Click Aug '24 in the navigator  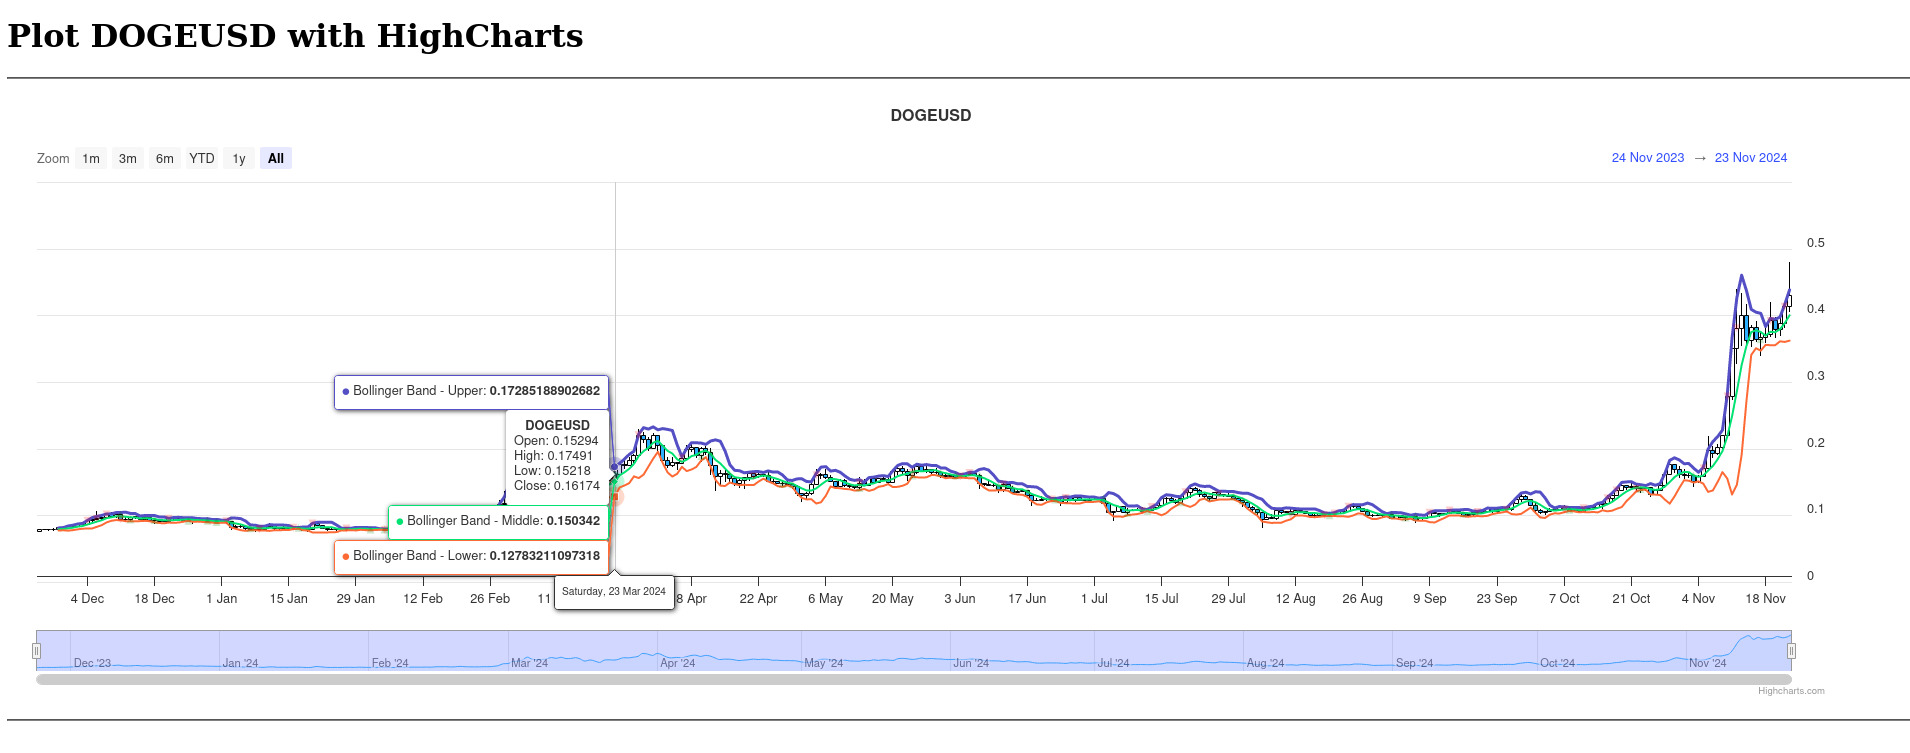pyautogui.click(x=1265, y=663)
